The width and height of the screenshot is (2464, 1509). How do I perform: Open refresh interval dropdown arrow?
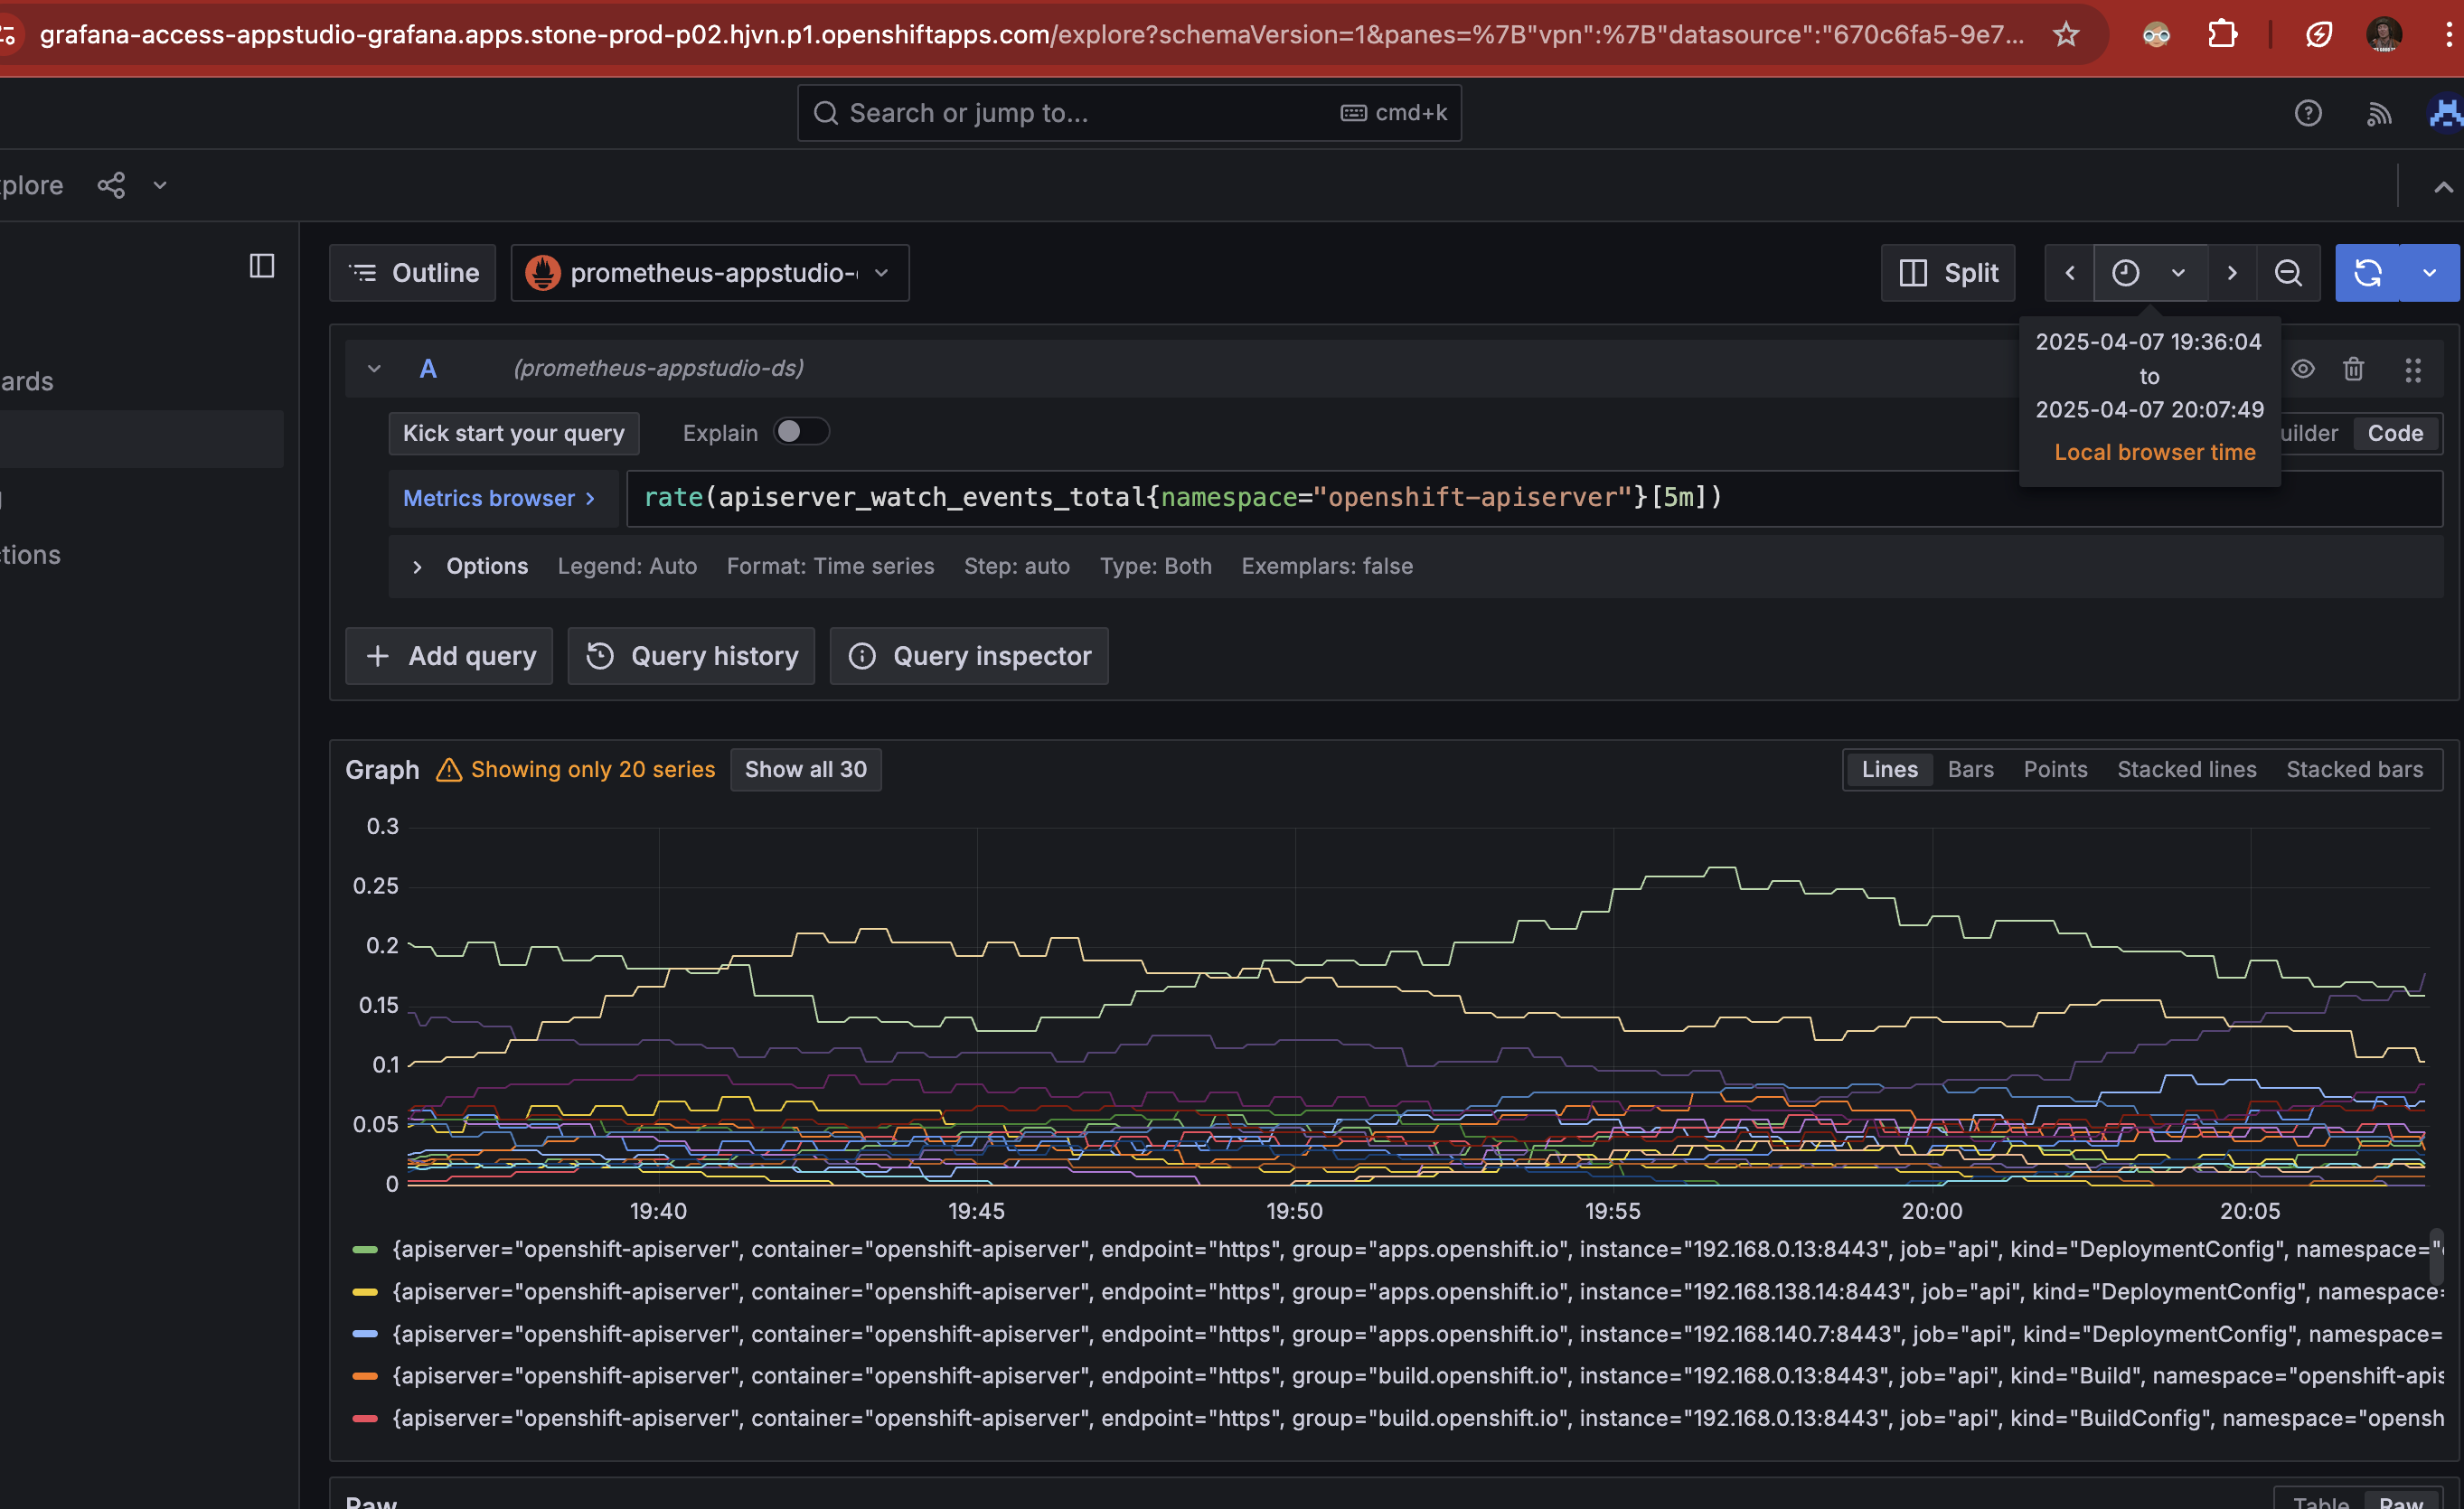2429,273
